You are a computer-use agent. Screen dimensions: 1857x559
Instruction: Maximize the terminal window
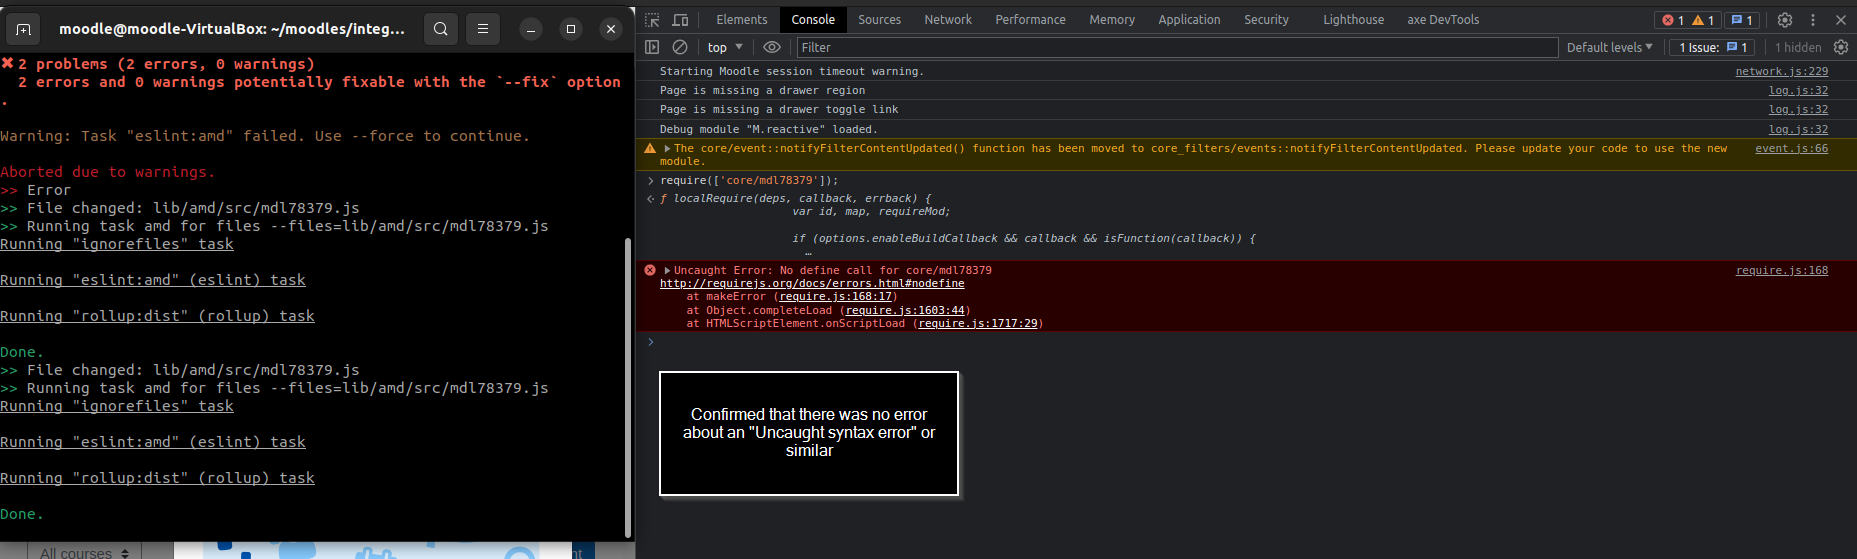click(x=571, y=29)
